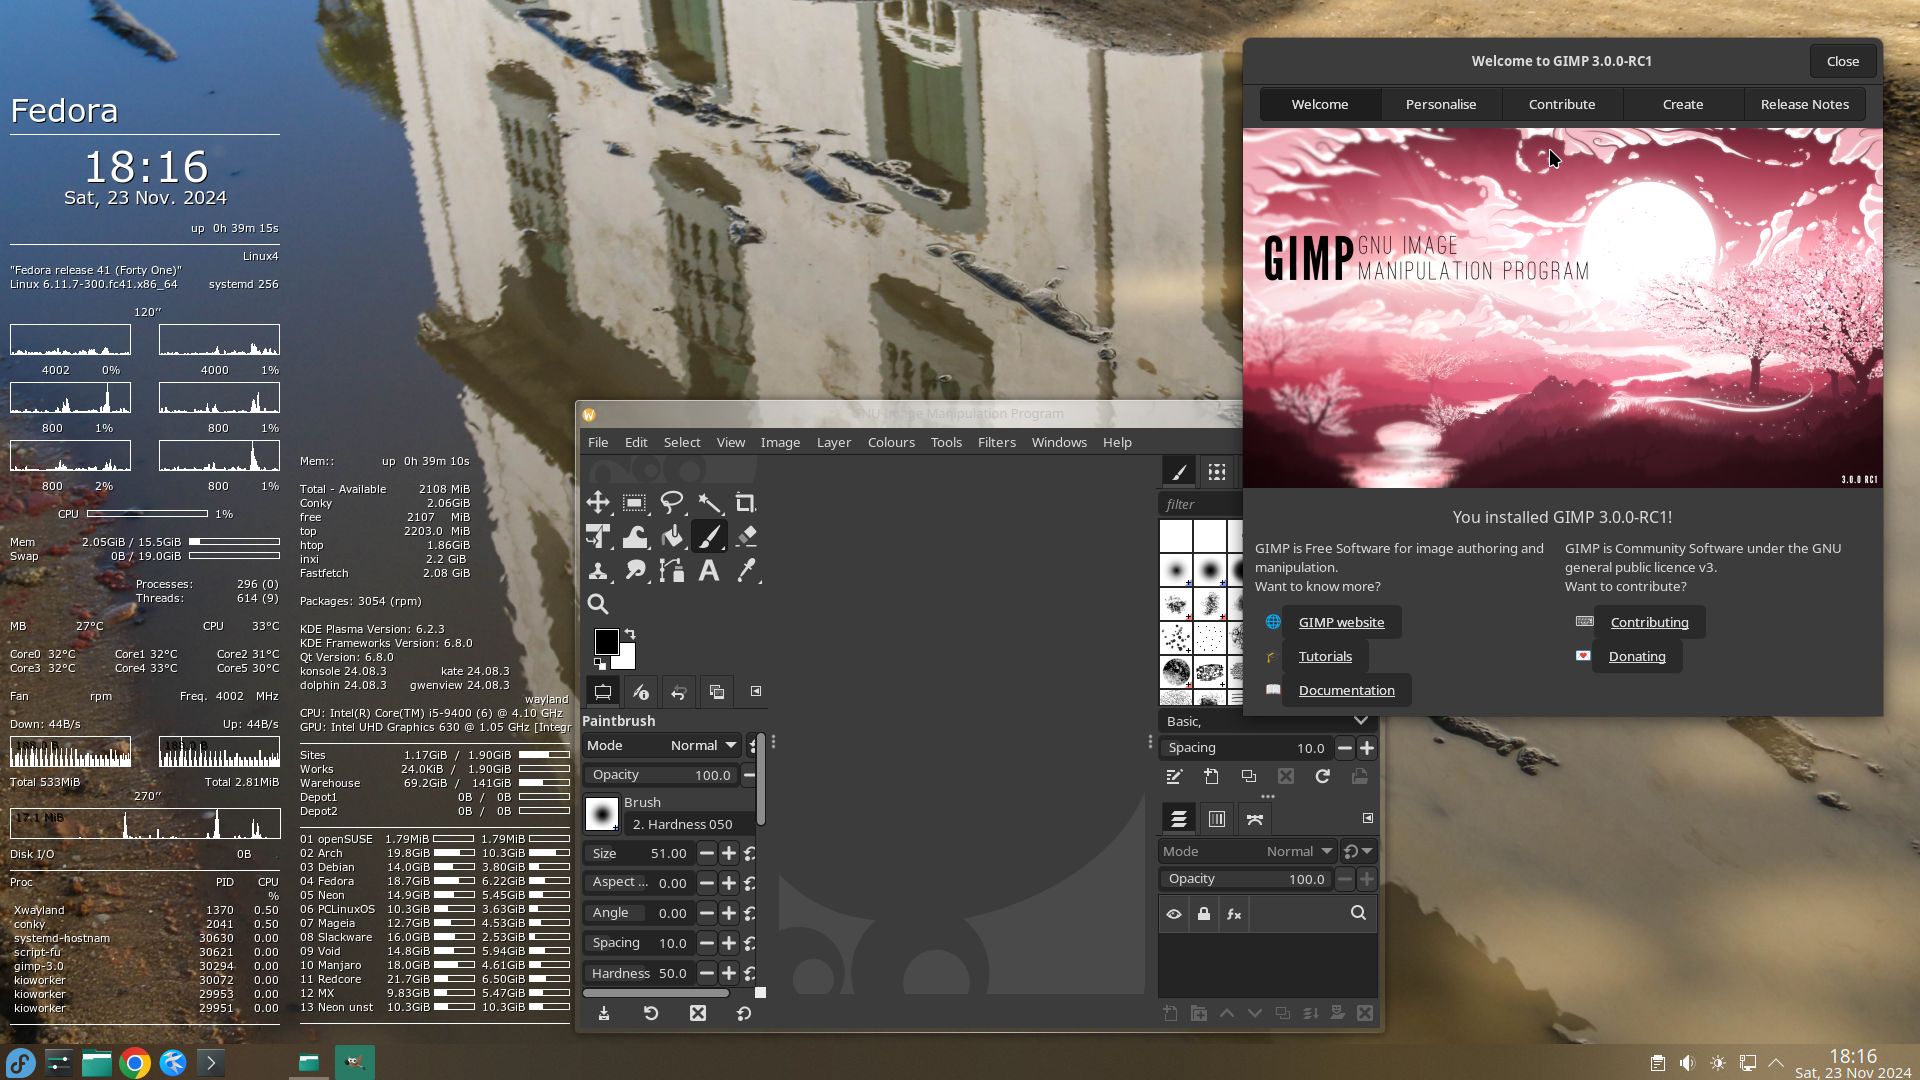Switch to Patterns tab next to Brushes
This screenshot has height=1080, width=1920.
1217,472
